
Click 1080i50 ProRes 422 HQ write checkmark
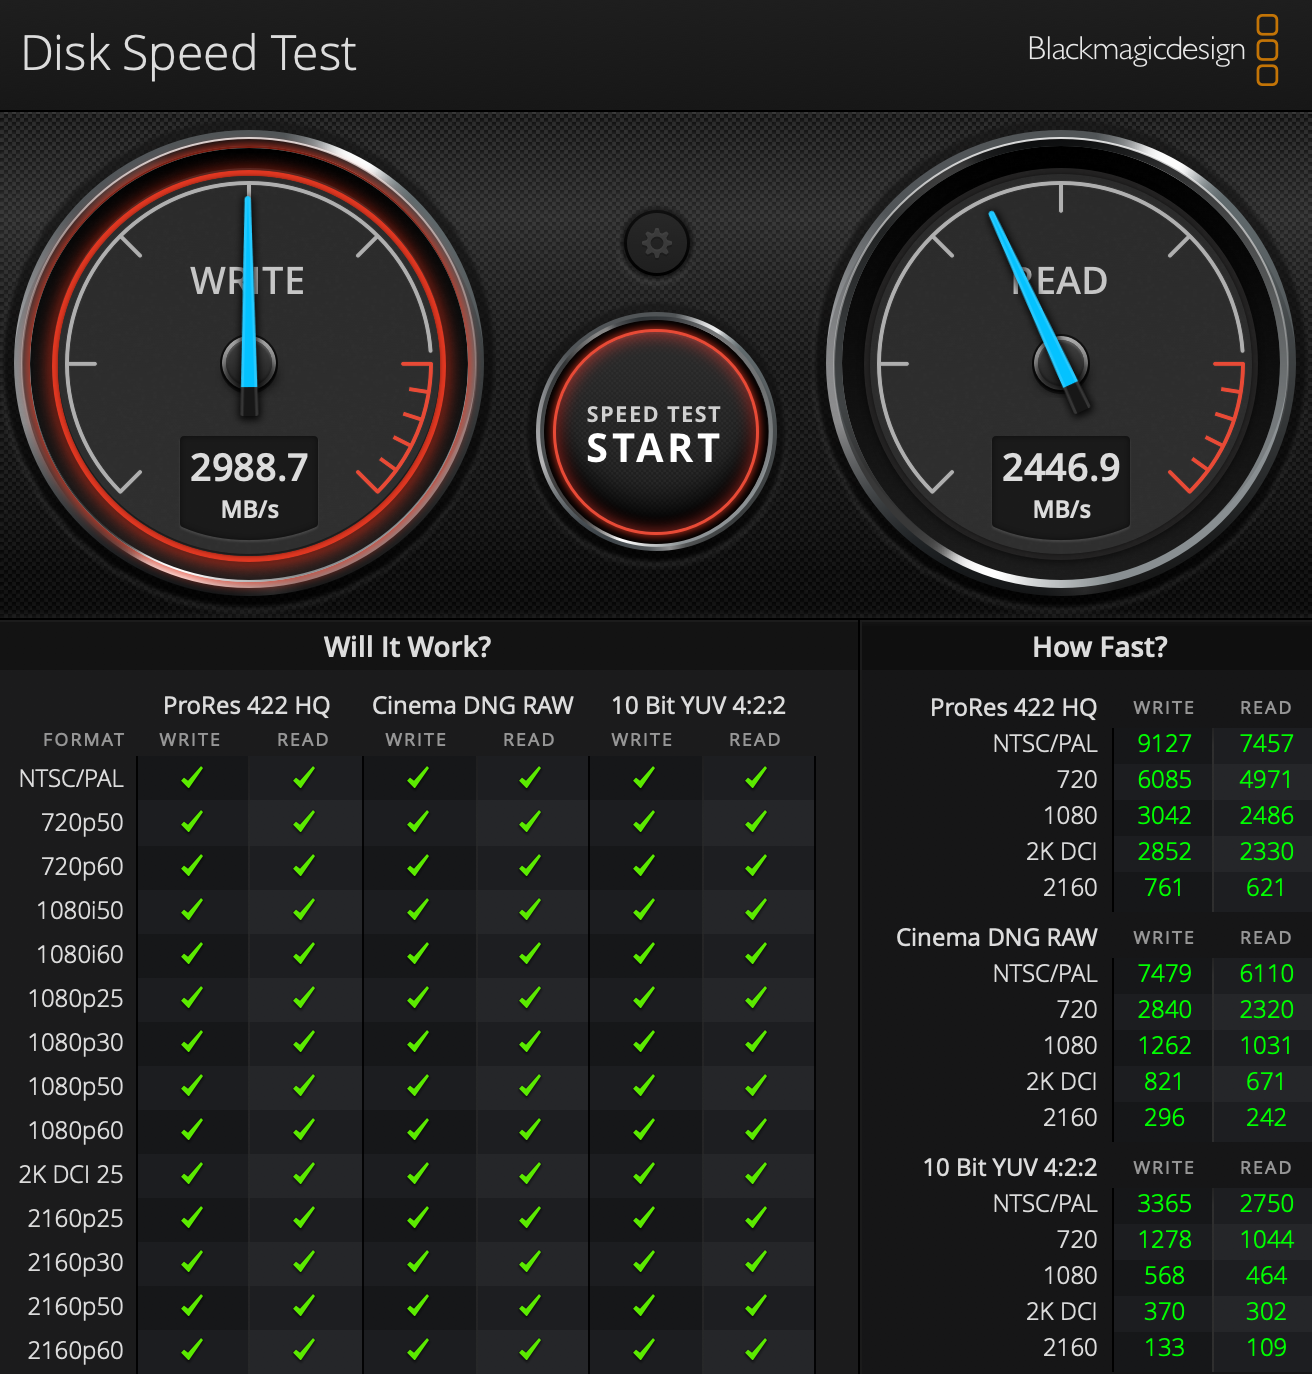192,909
